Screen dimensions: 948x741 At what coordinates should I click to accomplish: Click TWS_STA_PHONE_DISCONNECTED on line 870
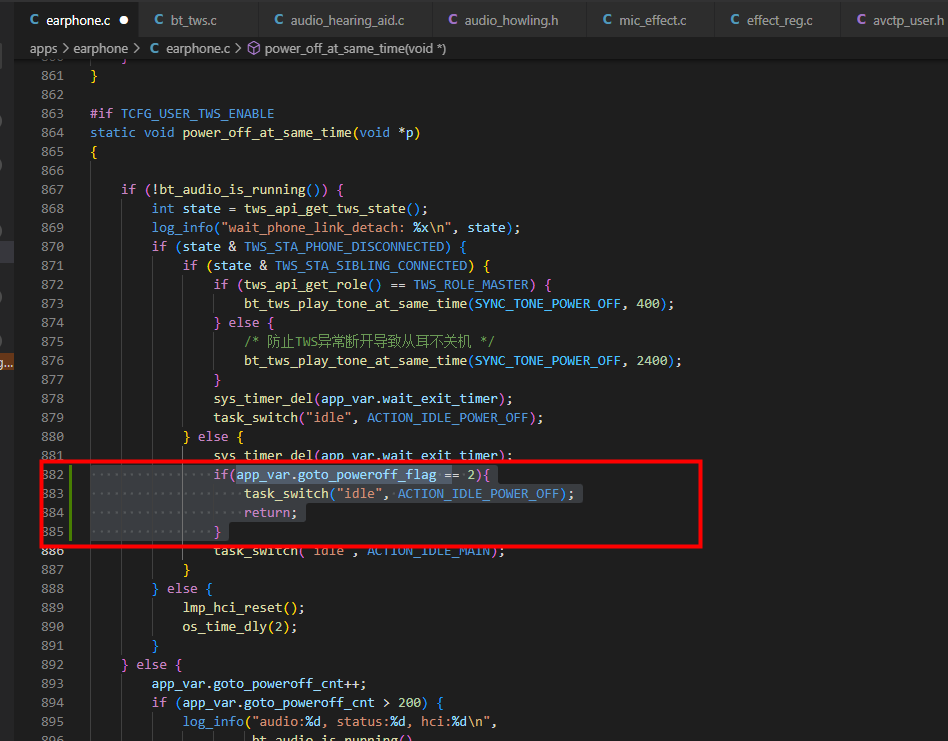[x=344, y=247]
